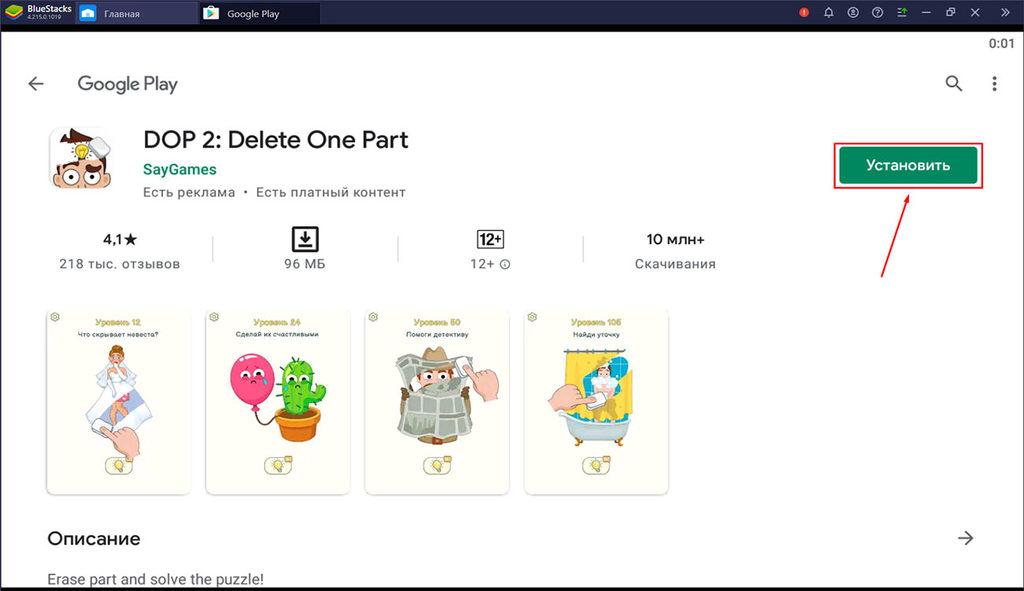Click the 10 млн+ Скачивания stat
The height and width of the screenshot is (591, 1024).
coord(675,251)
